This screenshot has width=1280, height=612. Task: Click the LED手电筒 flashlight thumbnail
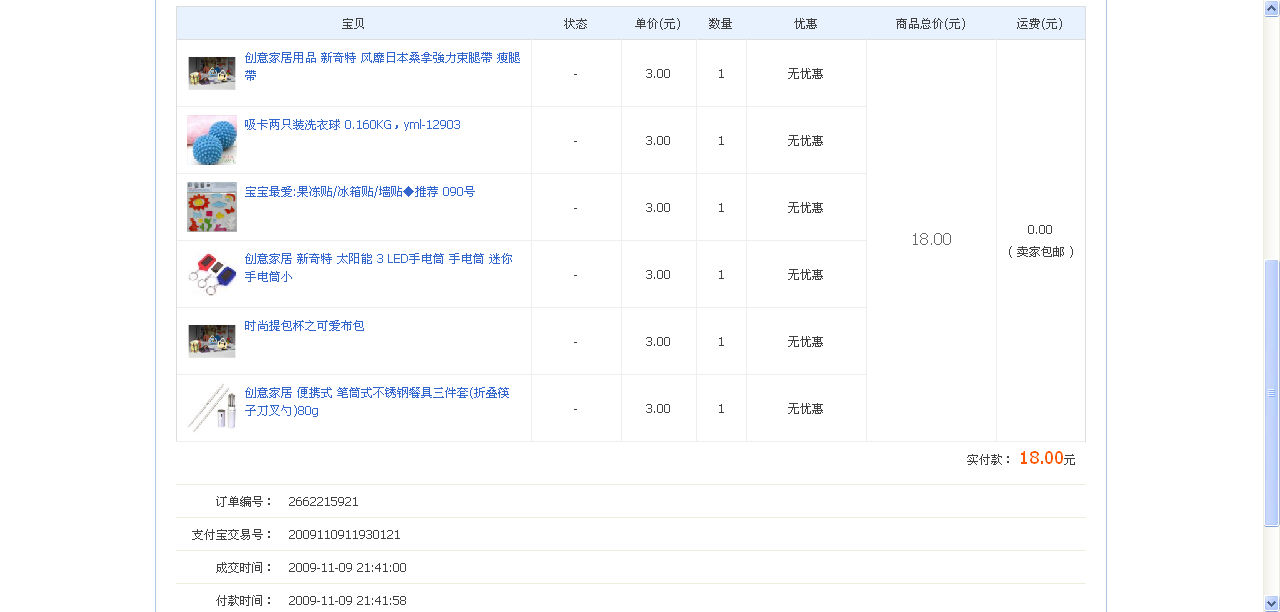(212, 274)
